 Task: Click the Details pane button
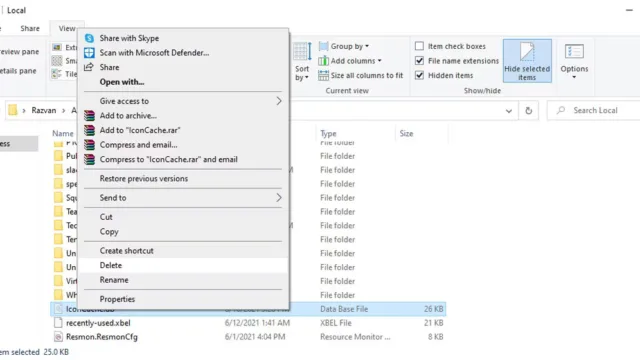pos(18,71)
